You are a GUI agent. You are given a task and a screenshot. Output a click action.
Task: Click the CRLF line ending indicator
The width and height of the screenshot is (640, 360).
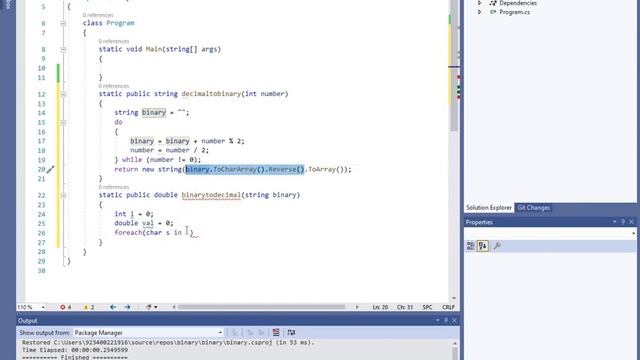[x=448, y=307]
